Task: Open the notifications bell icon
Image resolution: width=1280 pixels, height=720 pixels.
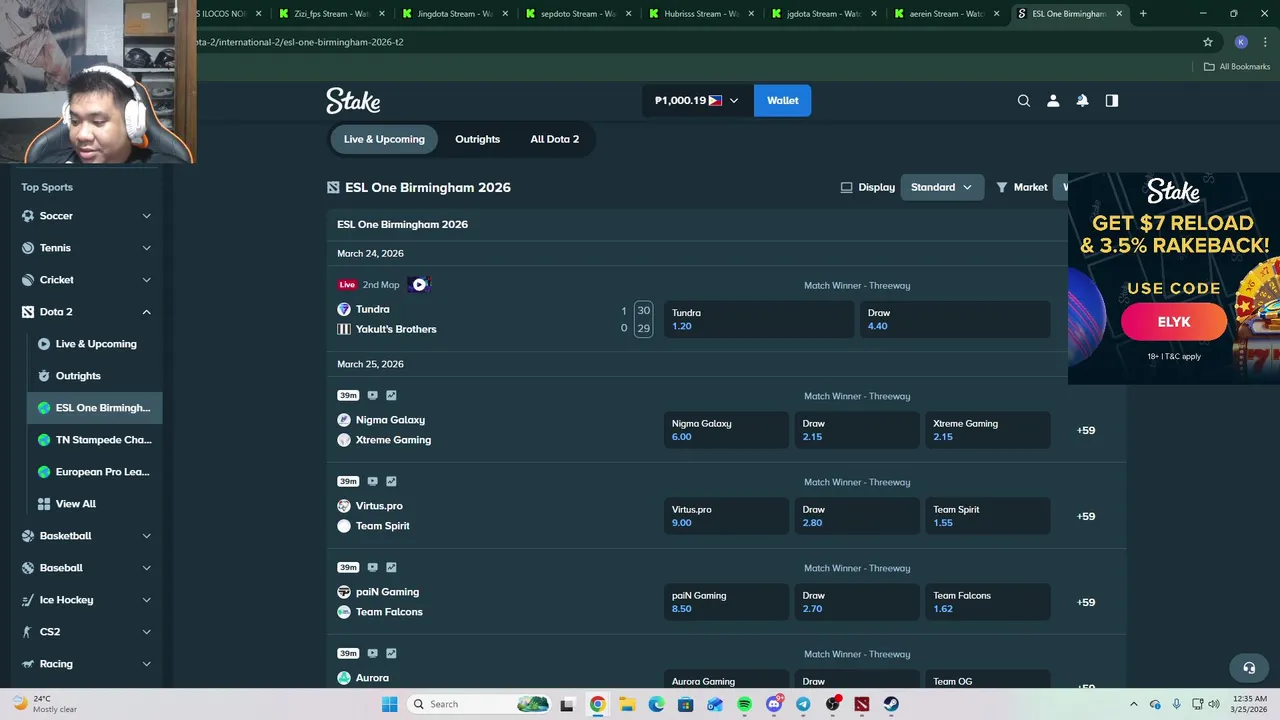Action: click(1082, 101)
